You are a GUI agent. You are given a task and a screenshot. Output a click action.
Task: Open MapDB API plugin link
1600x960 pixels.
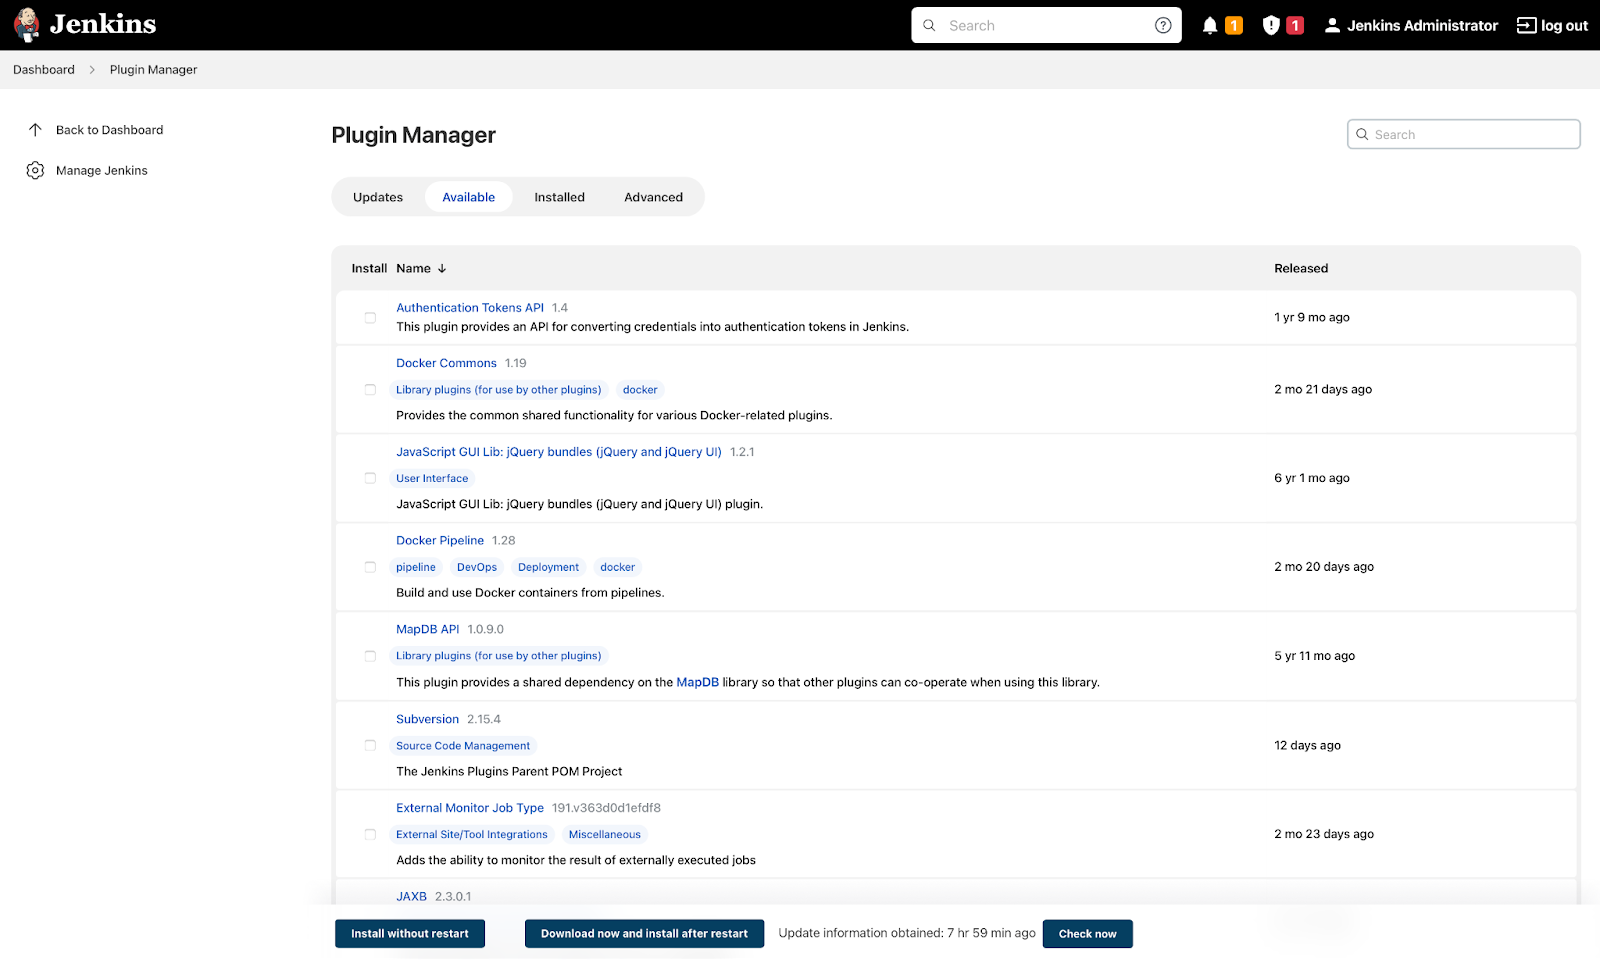coord(428,630)
